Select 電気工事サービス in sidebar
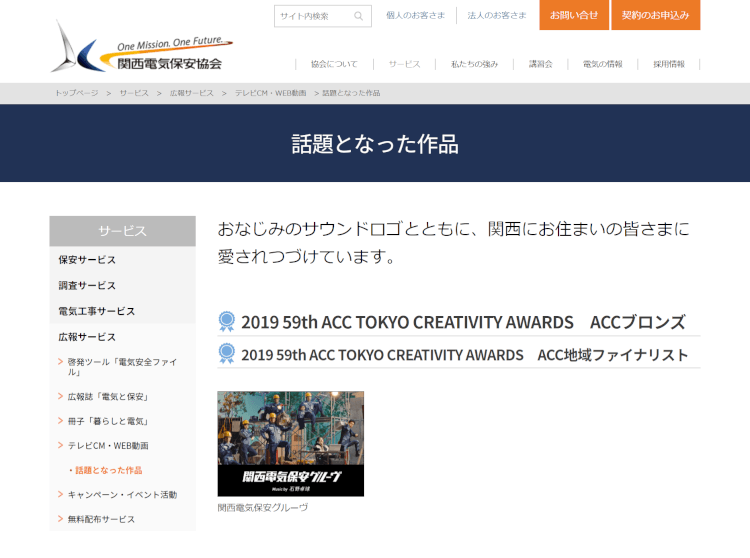 (x=97, y=311)
